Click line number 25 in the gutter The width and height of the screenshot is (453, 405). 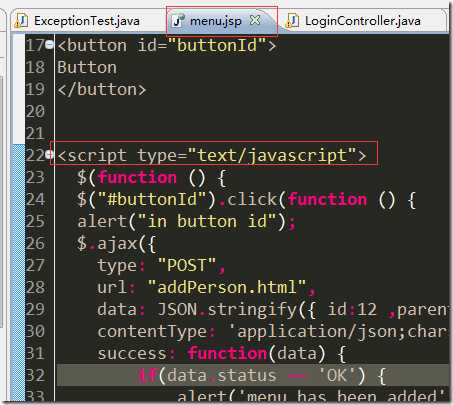35,221
